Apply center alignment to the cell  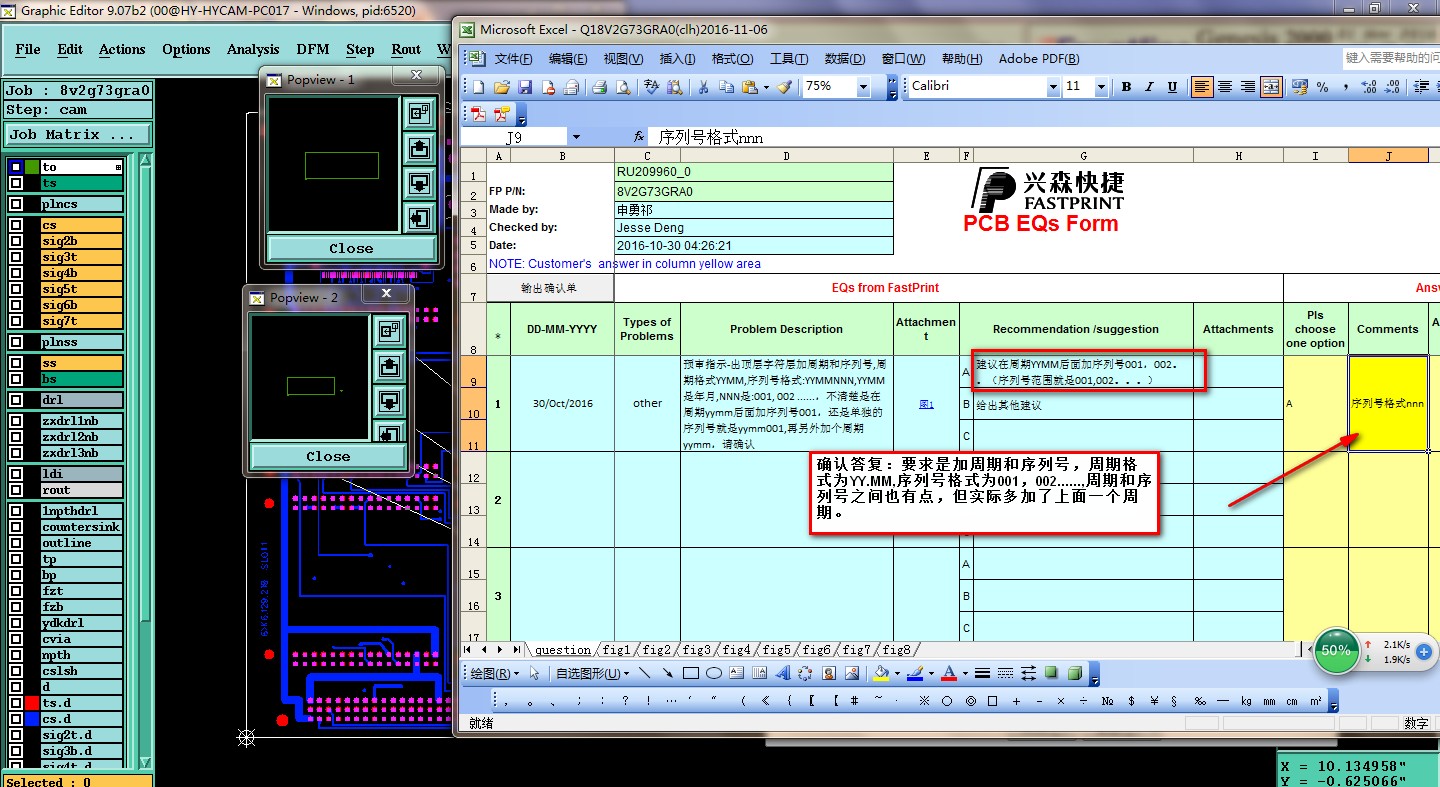[1225, 87]
